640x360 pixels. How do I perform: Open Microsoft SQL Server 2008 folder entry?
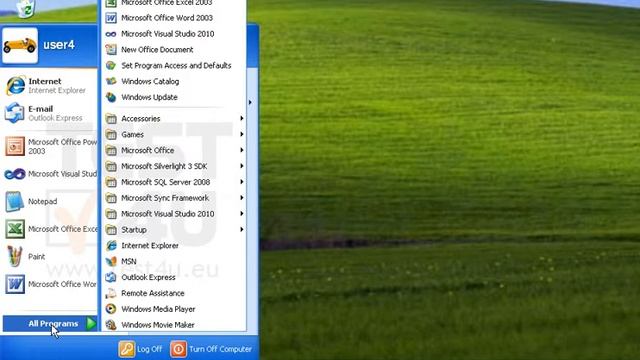click(x=174, y=182)
